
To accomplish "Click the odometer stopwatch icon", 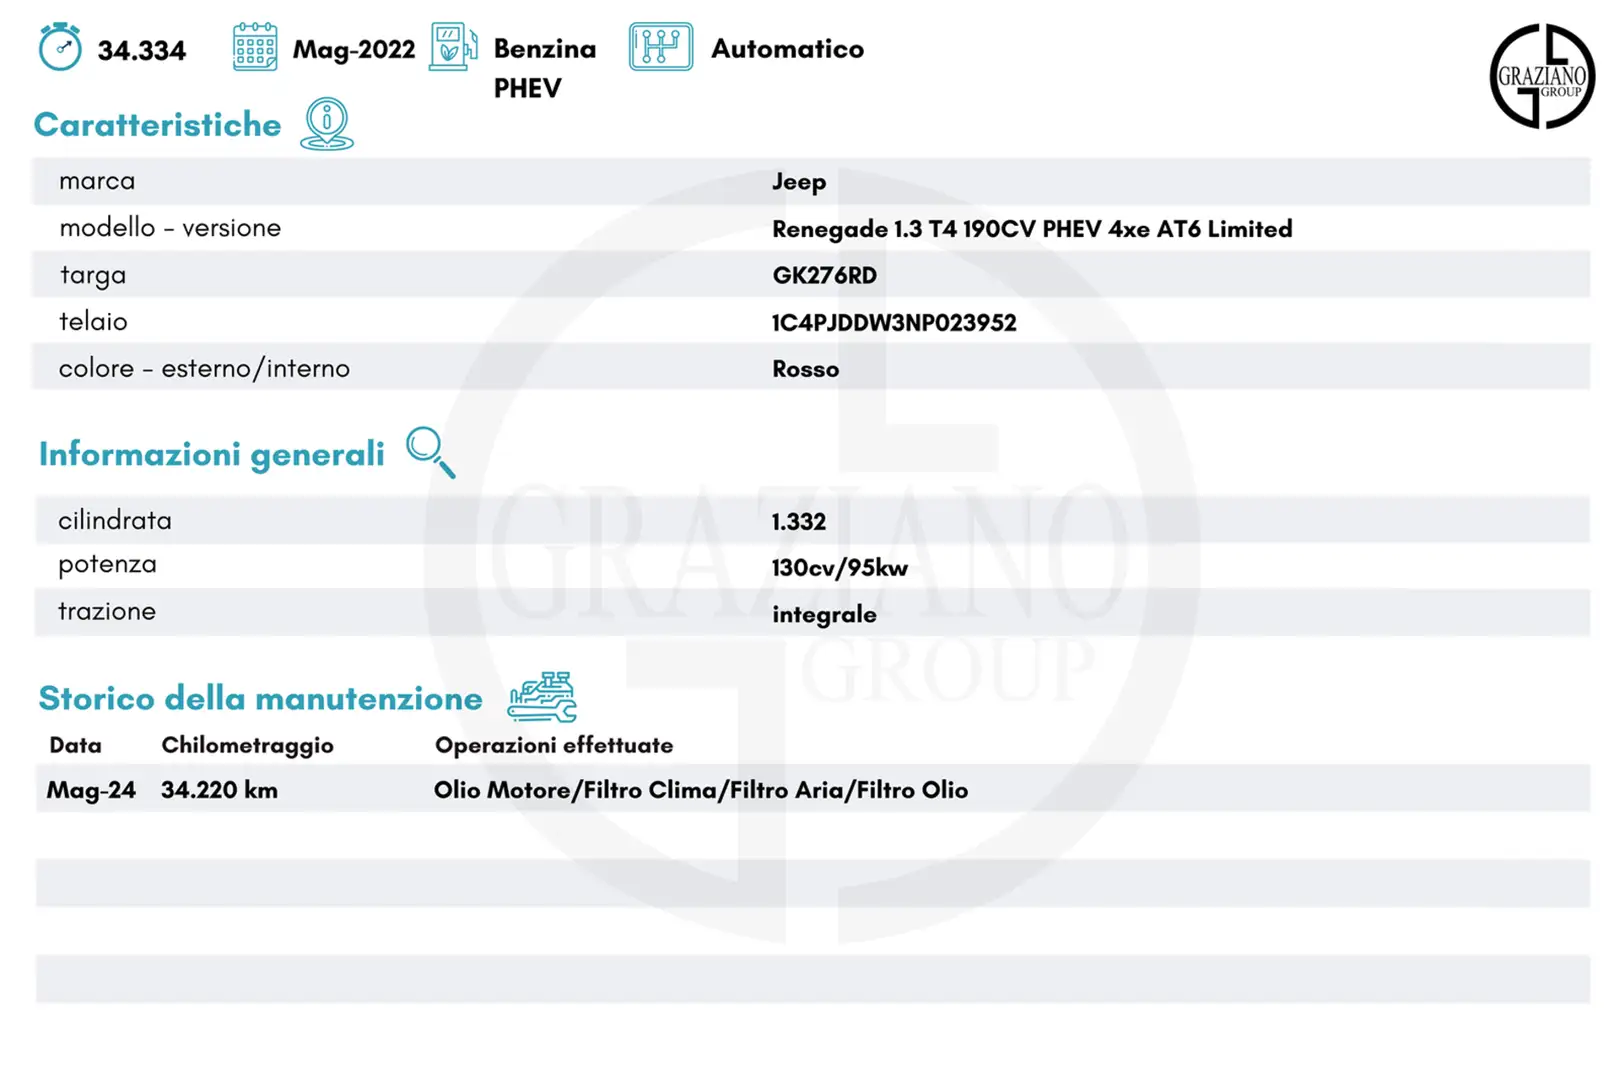I will pos(60,47).
